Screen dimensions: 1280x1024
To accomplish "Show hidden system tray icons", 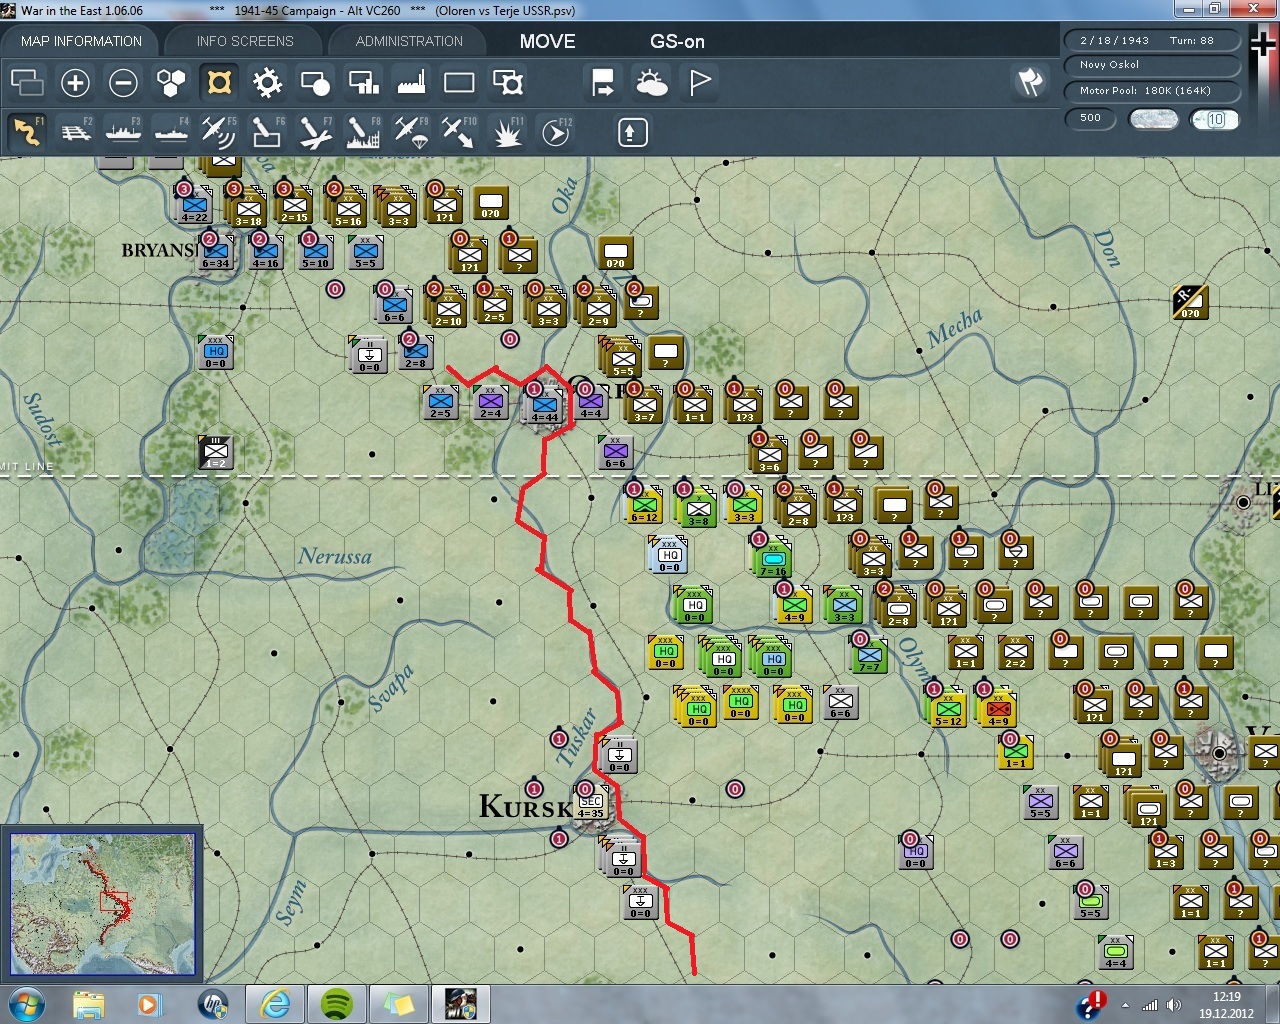I will click(x=1126, y=1005).
